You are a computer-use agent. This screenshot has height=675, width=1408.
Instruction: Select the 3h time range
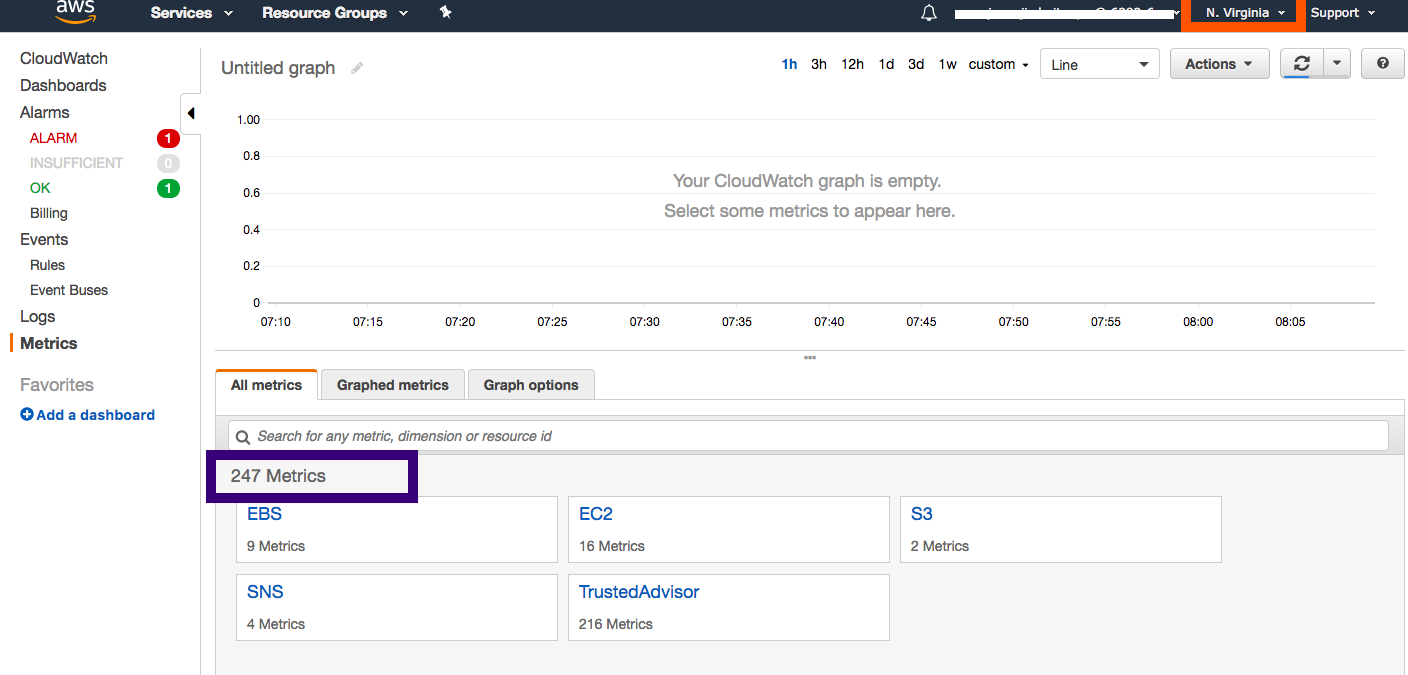[819, 64]
